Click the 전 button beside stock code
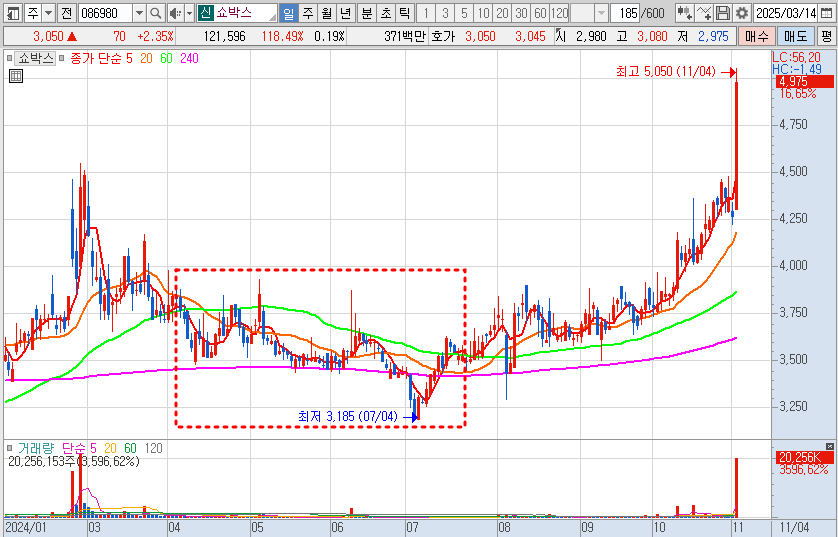The width and height of the screenshot is (838, 537). [66, 13]
